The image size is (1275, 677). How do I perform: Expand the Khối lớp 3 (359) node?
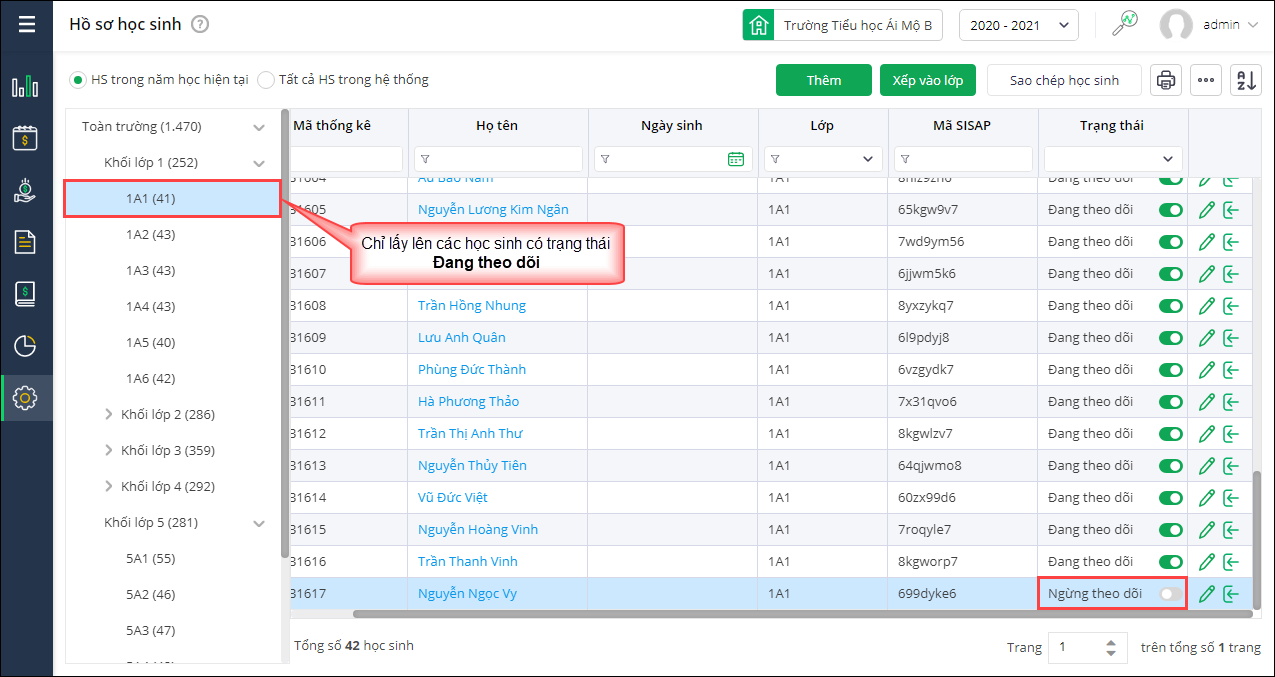coord(109,450)
